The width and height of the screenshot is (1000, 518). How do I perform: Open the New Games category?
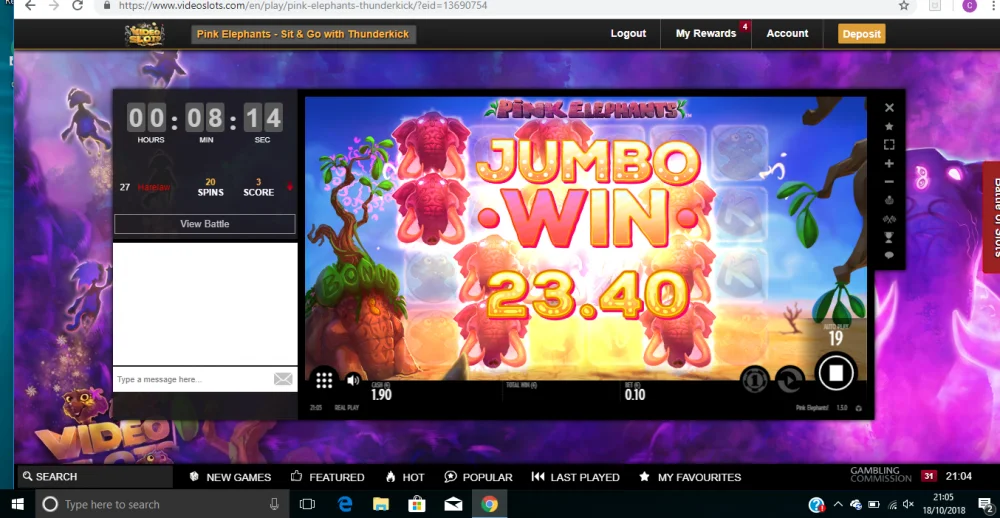tap(230, 477)
